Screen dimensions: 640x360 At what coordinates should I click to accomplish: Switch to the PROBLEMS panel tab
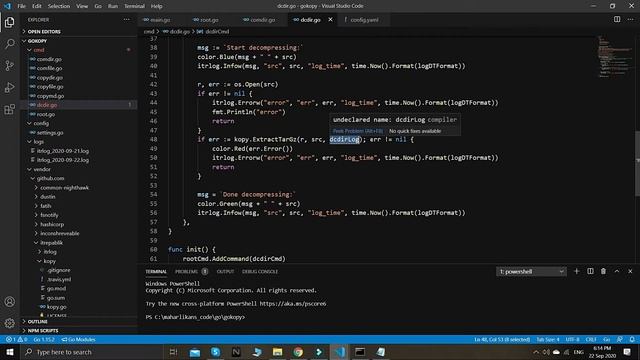coord(187,271)
